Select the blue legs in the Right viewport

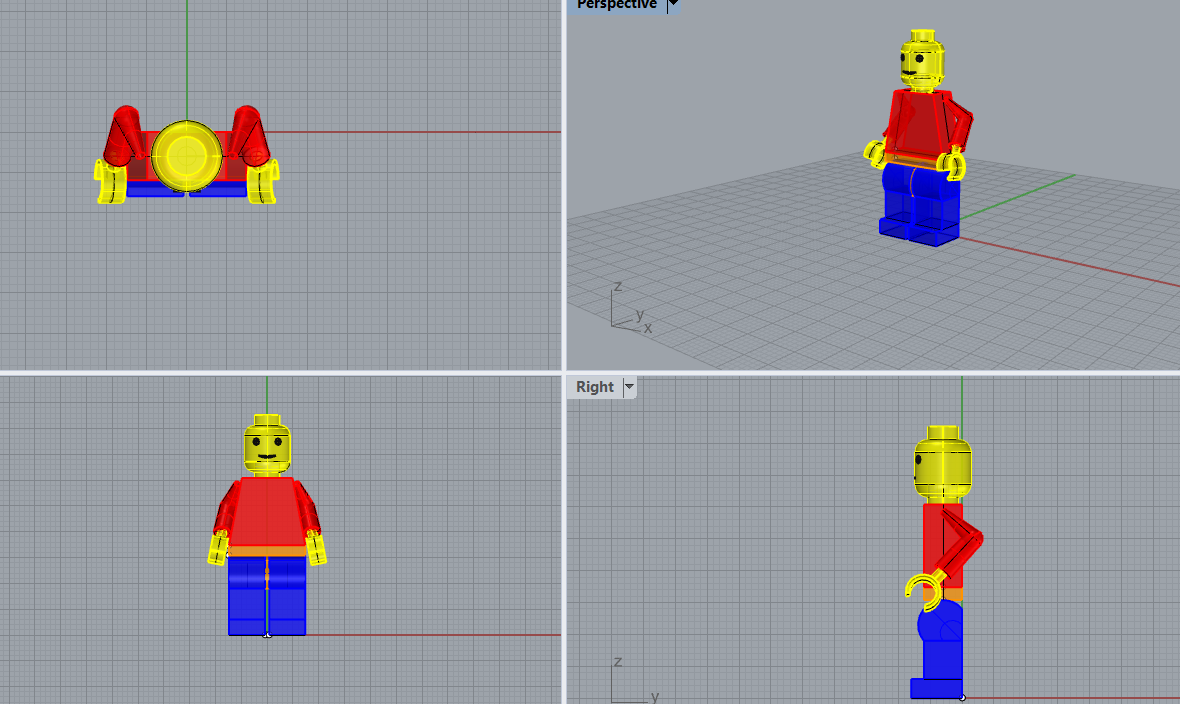tap(939, 649)
